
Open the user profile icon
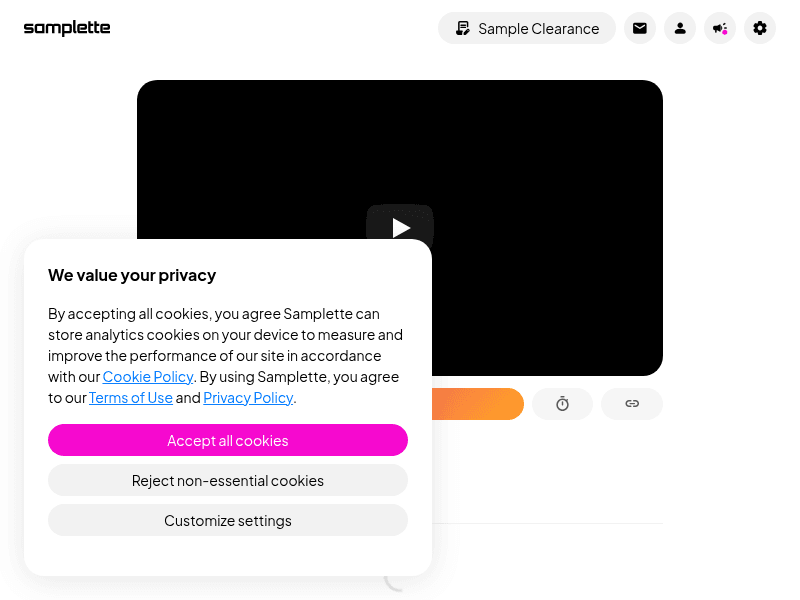point(680,28)
